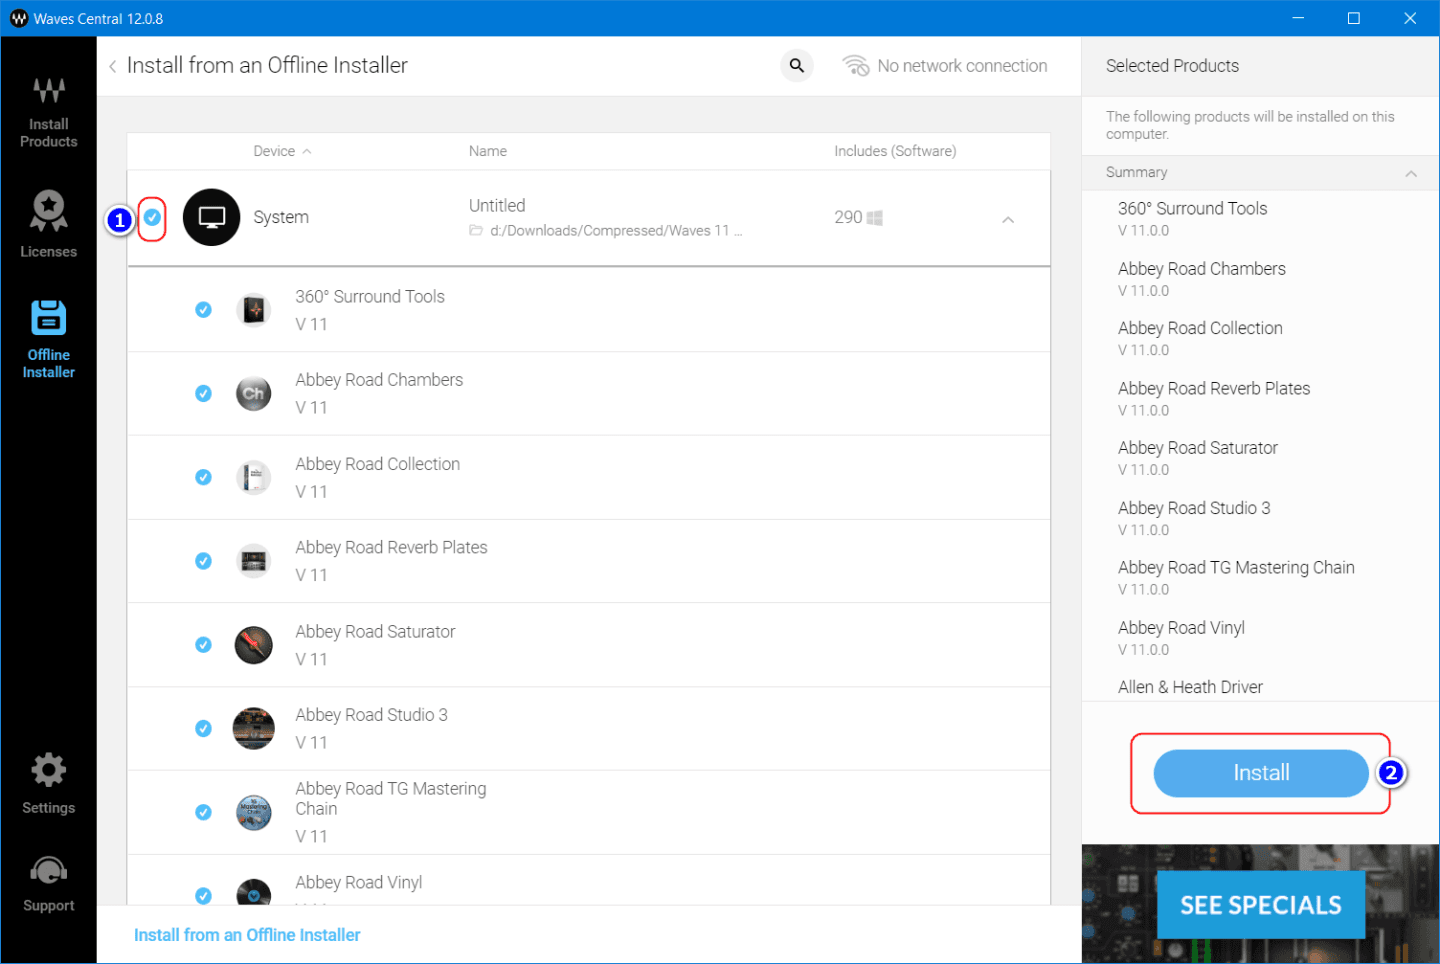Open Settings from the sidebar

(48, 784)
